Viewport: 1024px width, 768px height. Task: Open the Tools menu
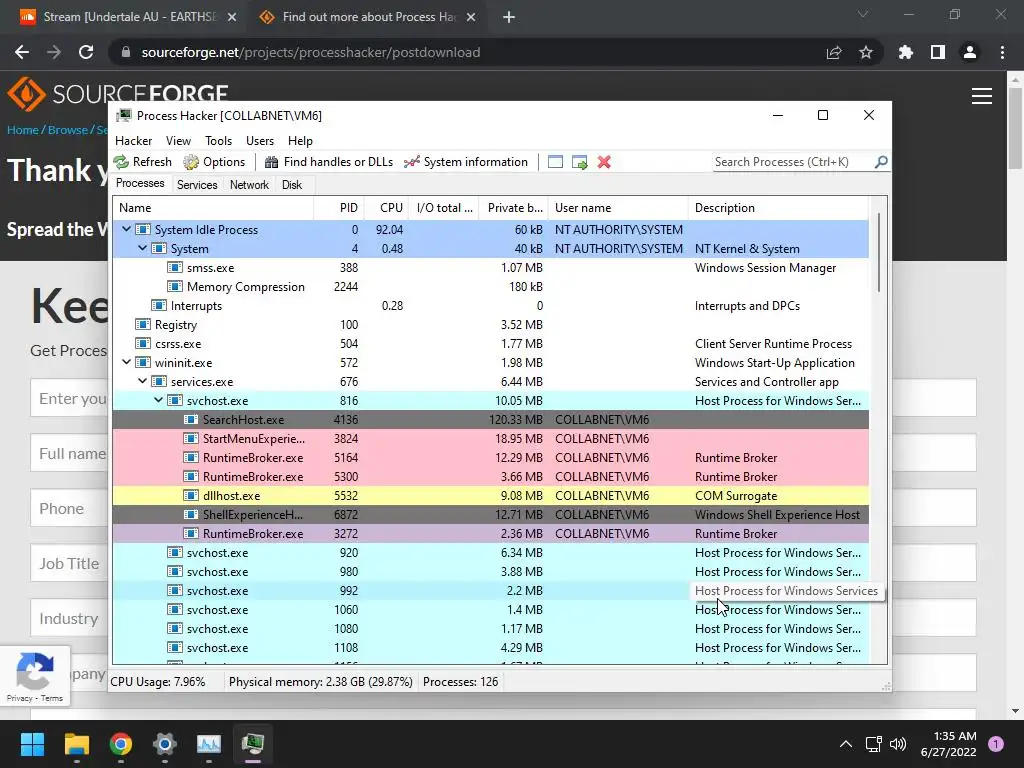coord(218,140)
